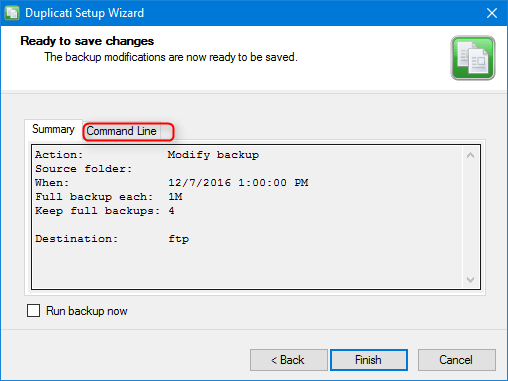Cancel the setup wizard
The height and width of the screenshot is (381, 508).
(456, 360)
